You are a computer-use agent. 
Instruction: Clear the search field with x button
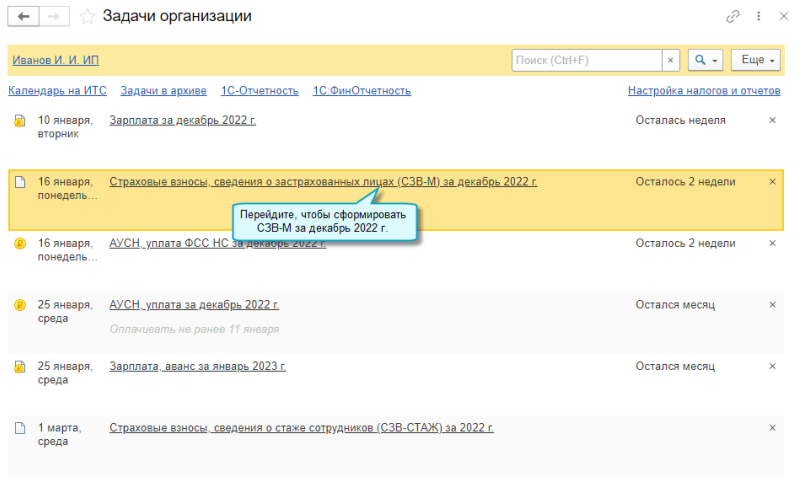point(670,60)
